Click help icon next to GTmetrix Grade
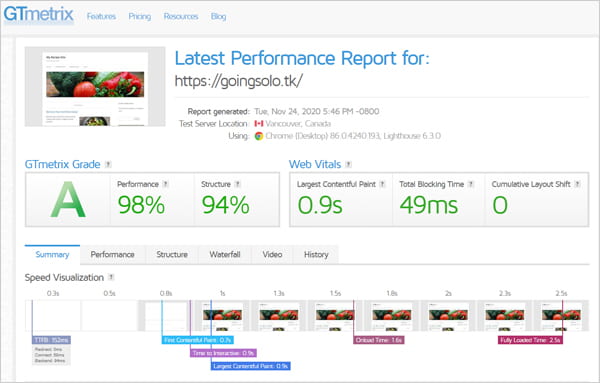 pos(108,164)
